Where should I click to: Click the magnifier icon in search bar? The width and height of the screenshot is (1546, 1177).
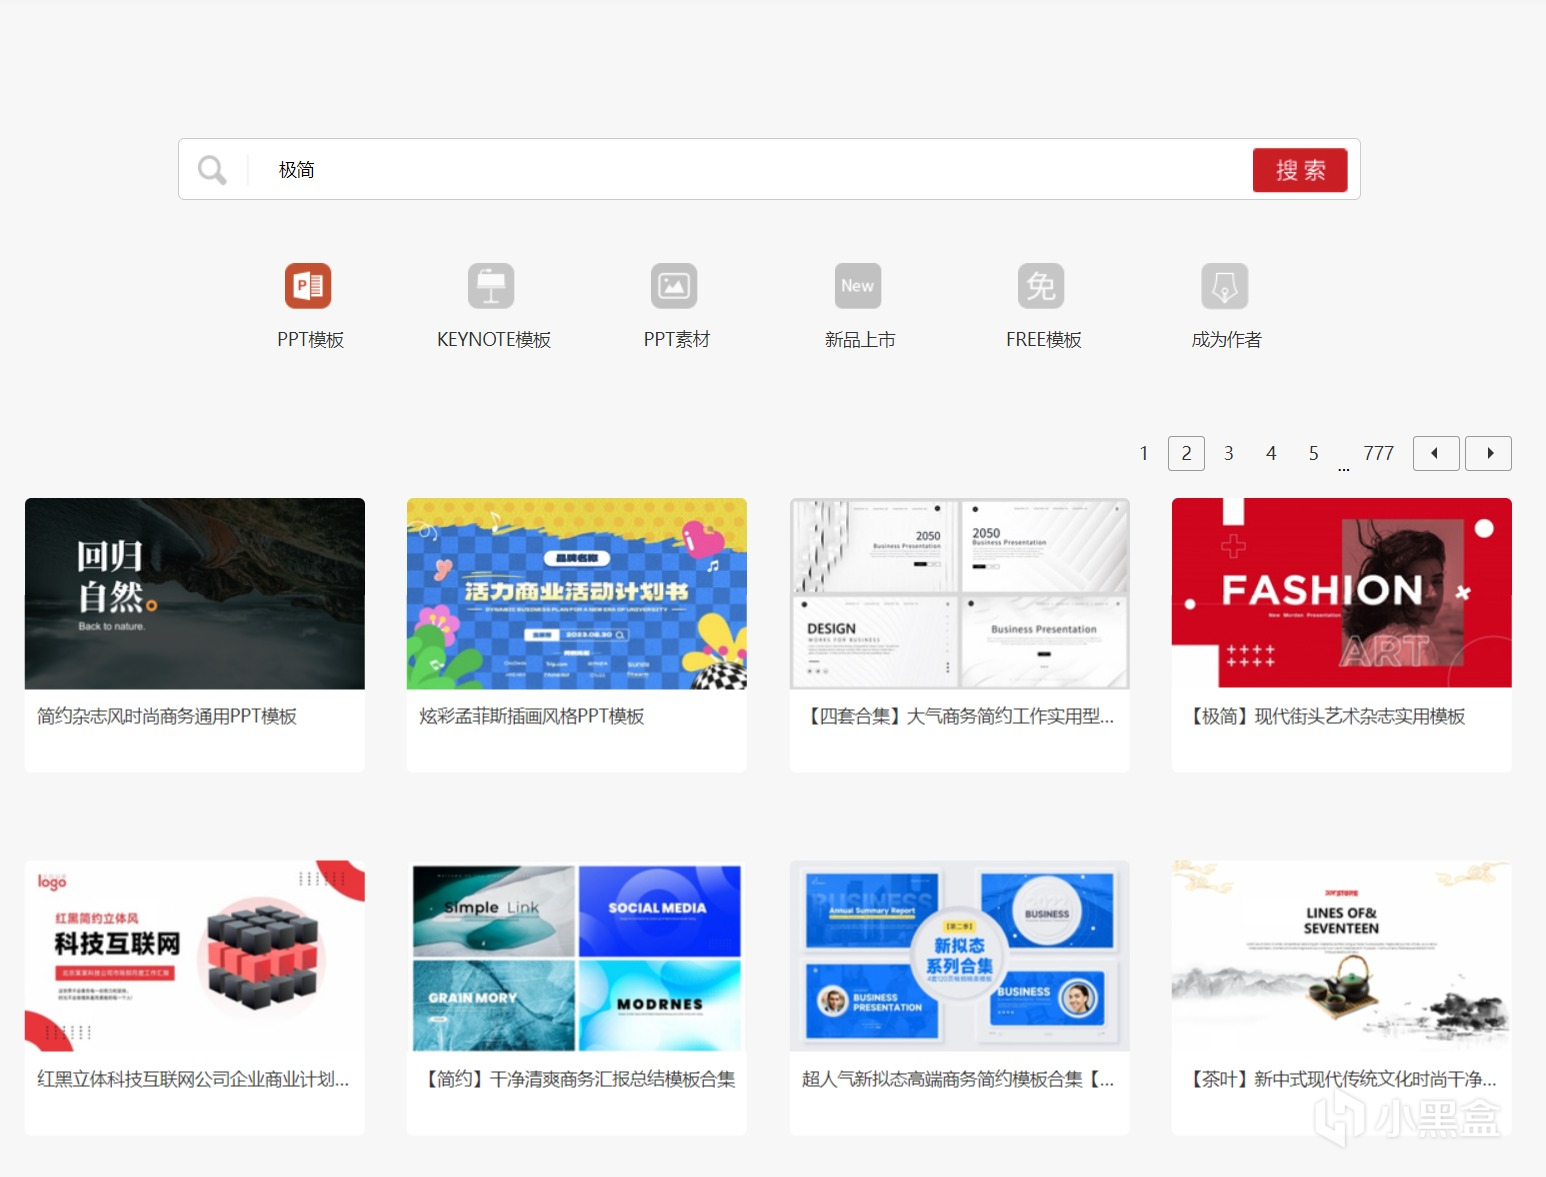click(212, 170)
